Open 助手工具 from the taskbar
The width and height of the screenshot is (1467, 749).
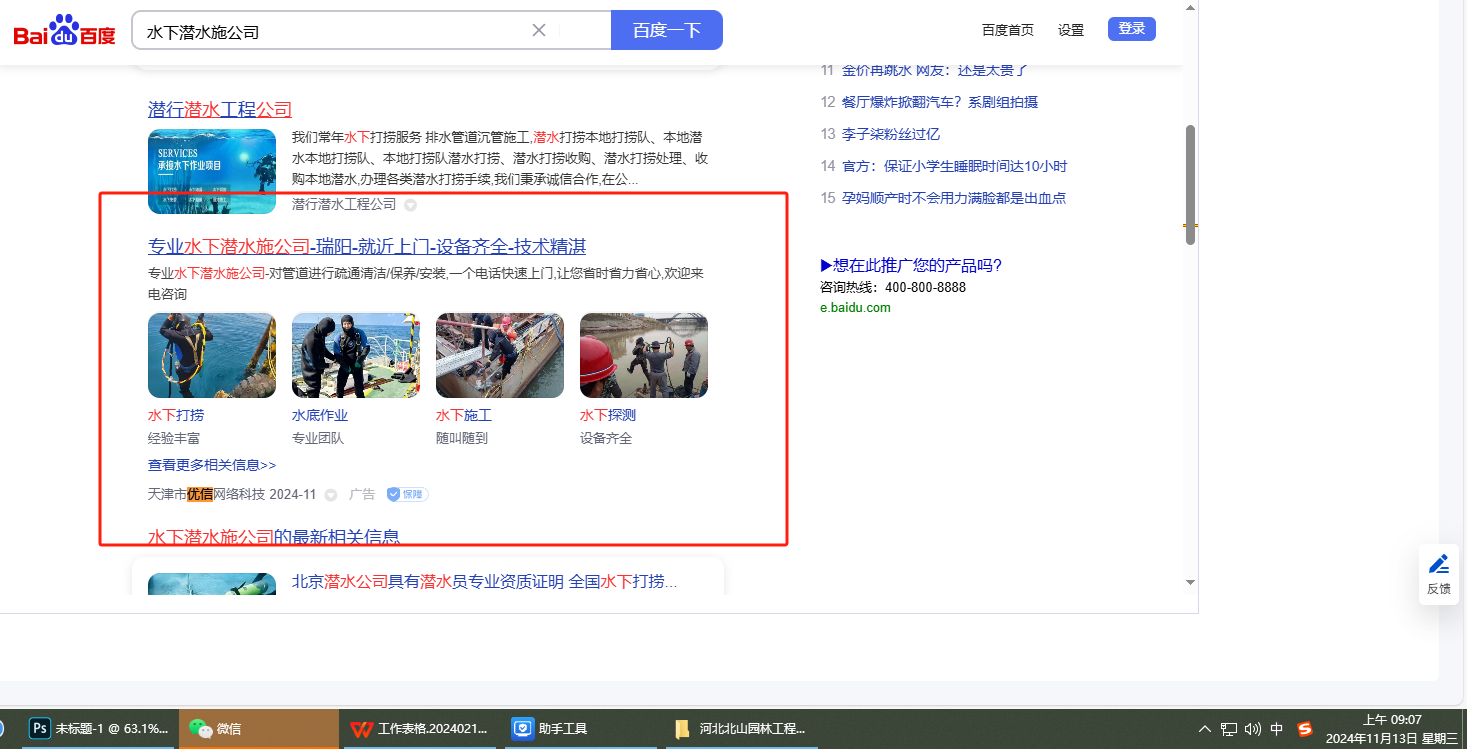point(522,729)
